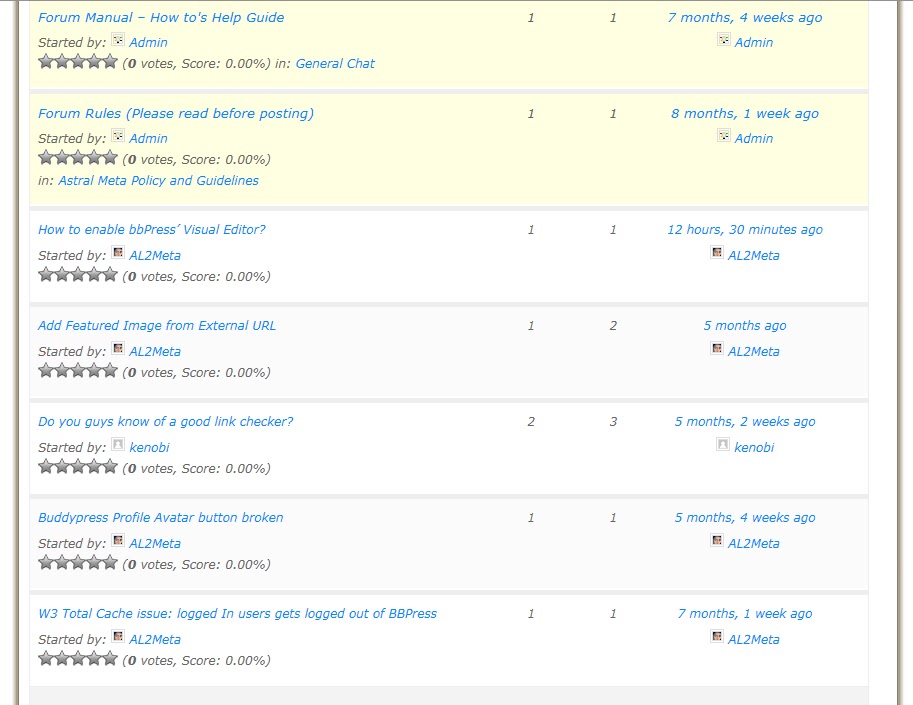Open kenobi link in link checker freshness column

(754, 448)
